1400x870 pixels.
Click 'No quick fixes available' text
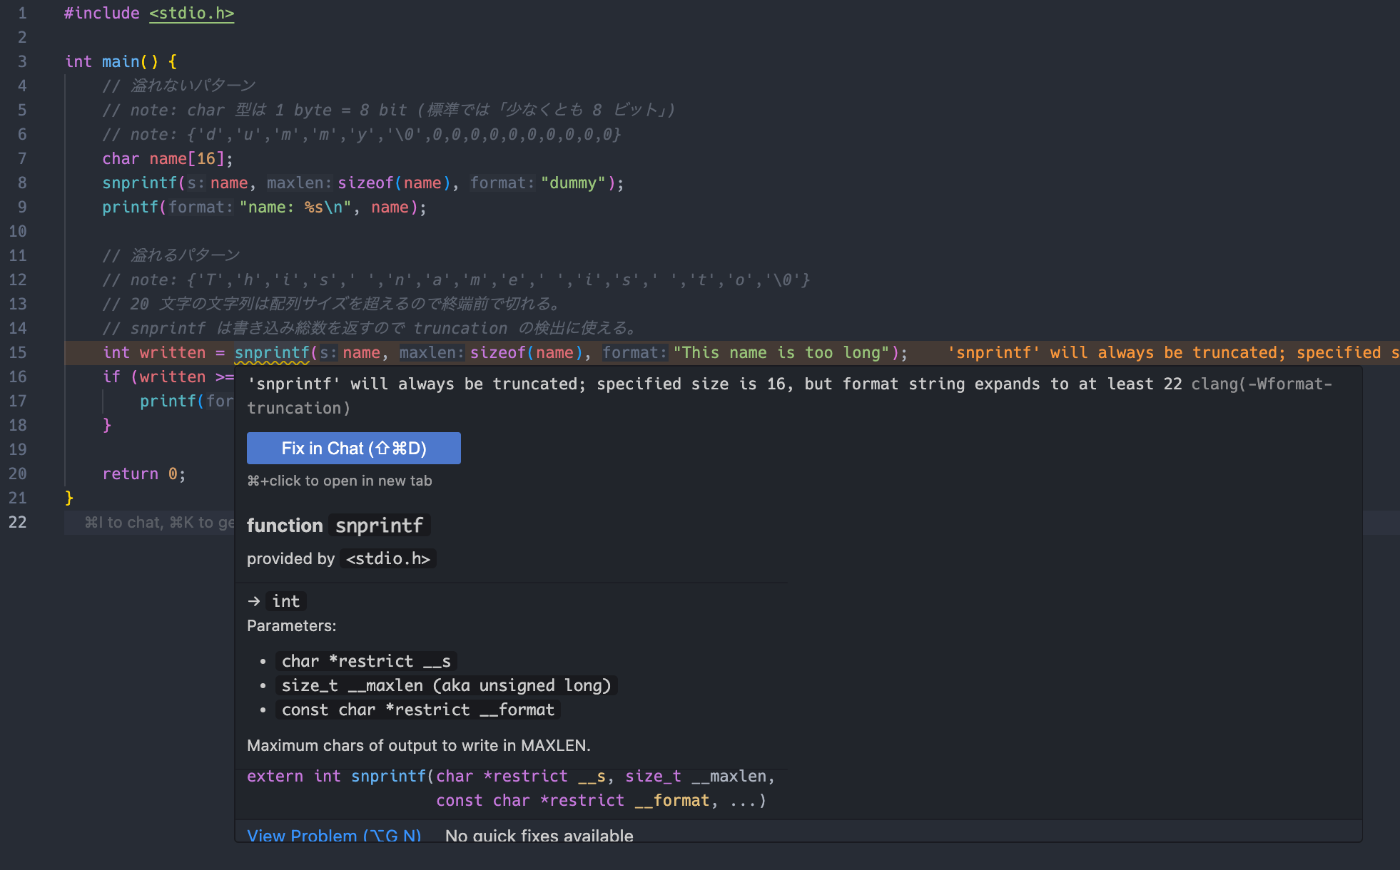pos(539,836)
